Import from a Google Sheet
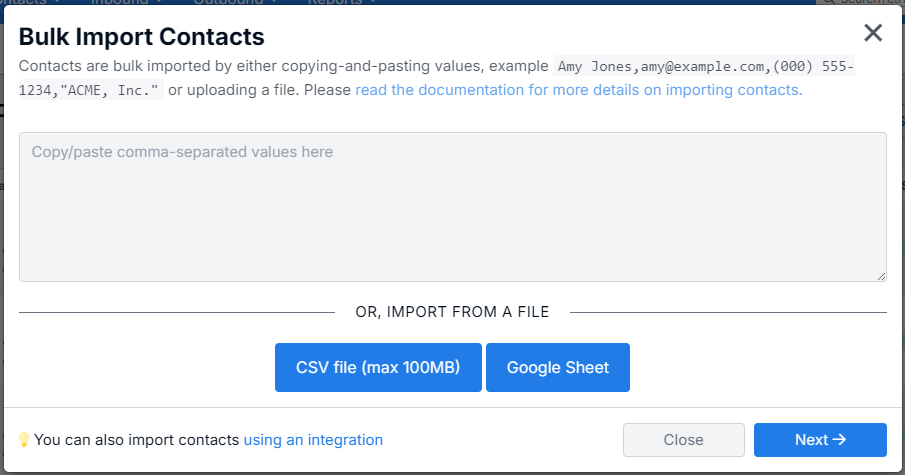The width and height of the screenshot is (905, 475). pos(557,367)
